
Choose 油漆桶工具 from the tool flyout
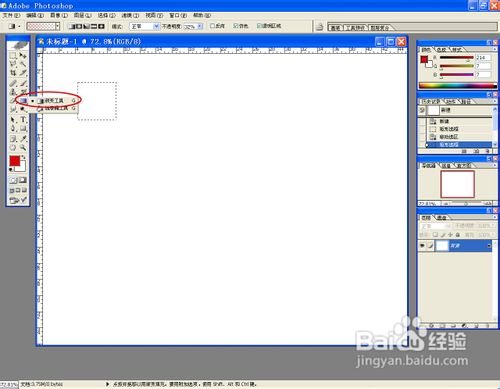56,108
